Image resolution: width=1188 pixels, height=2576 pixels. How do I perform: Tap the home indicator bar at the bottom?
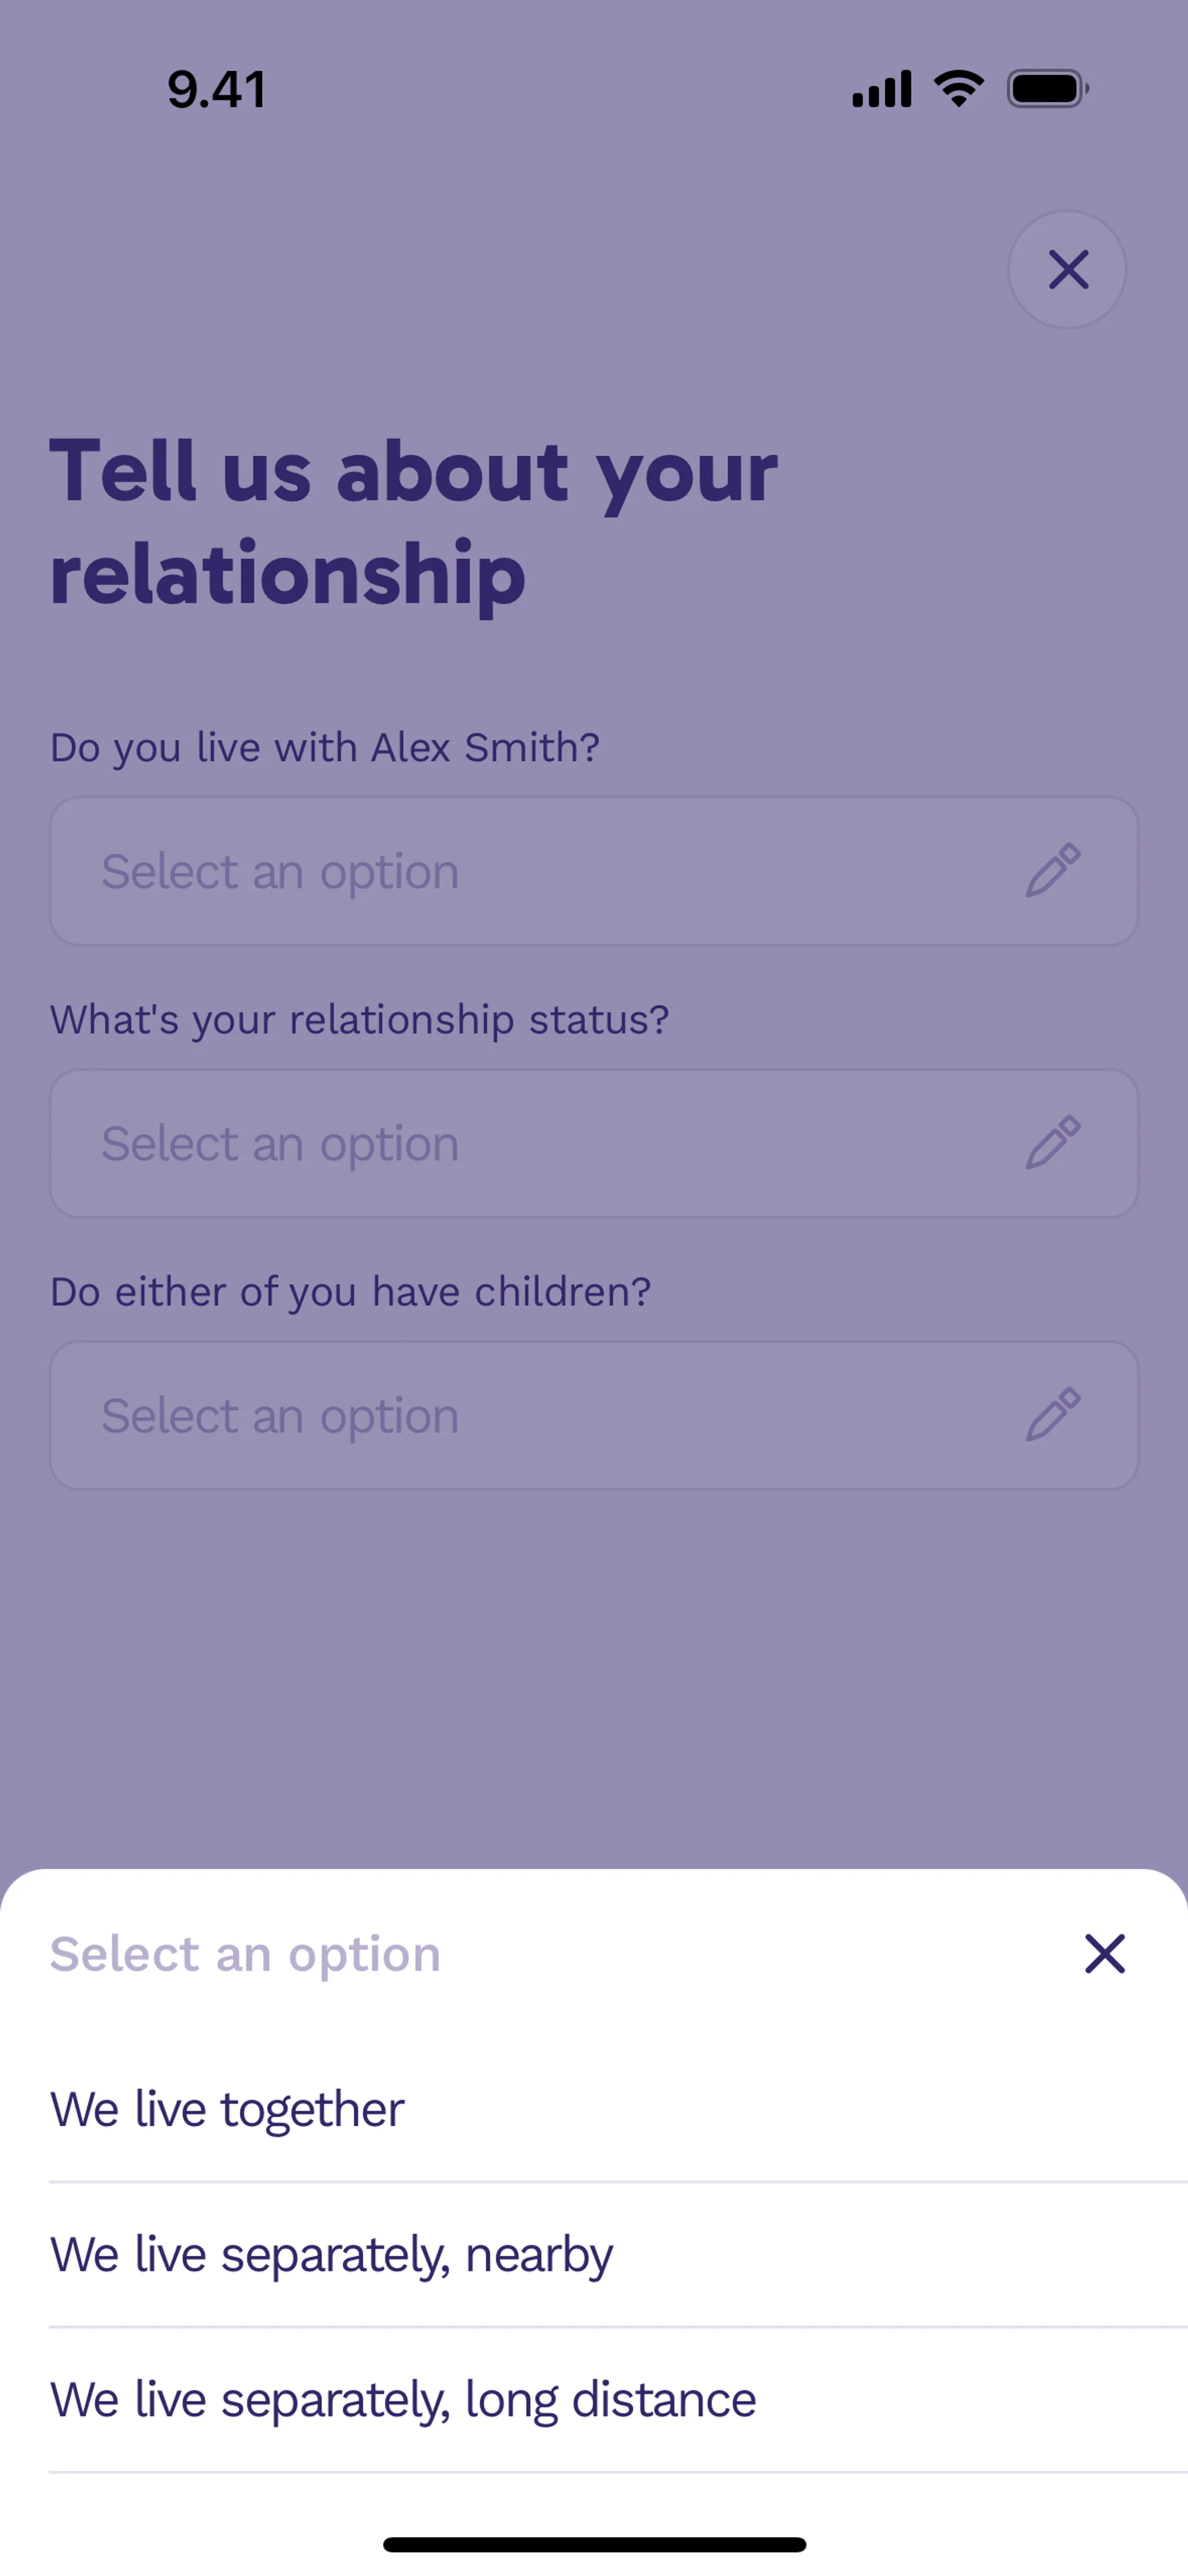pos(594,2544)
